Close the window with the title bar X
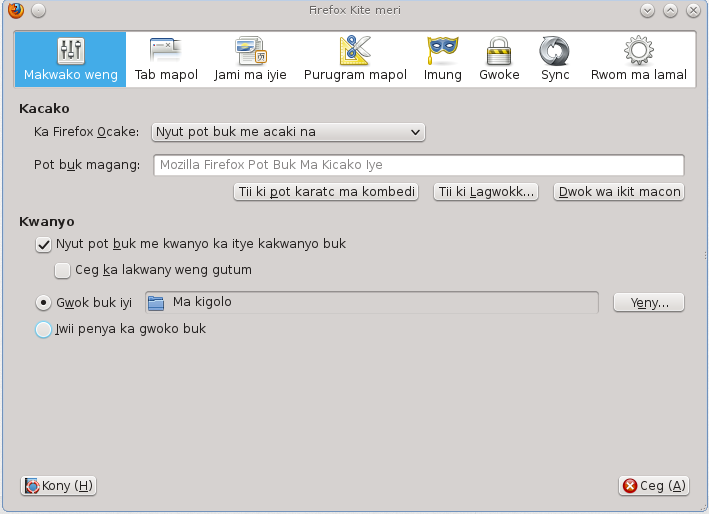 [x=693, y=10]
